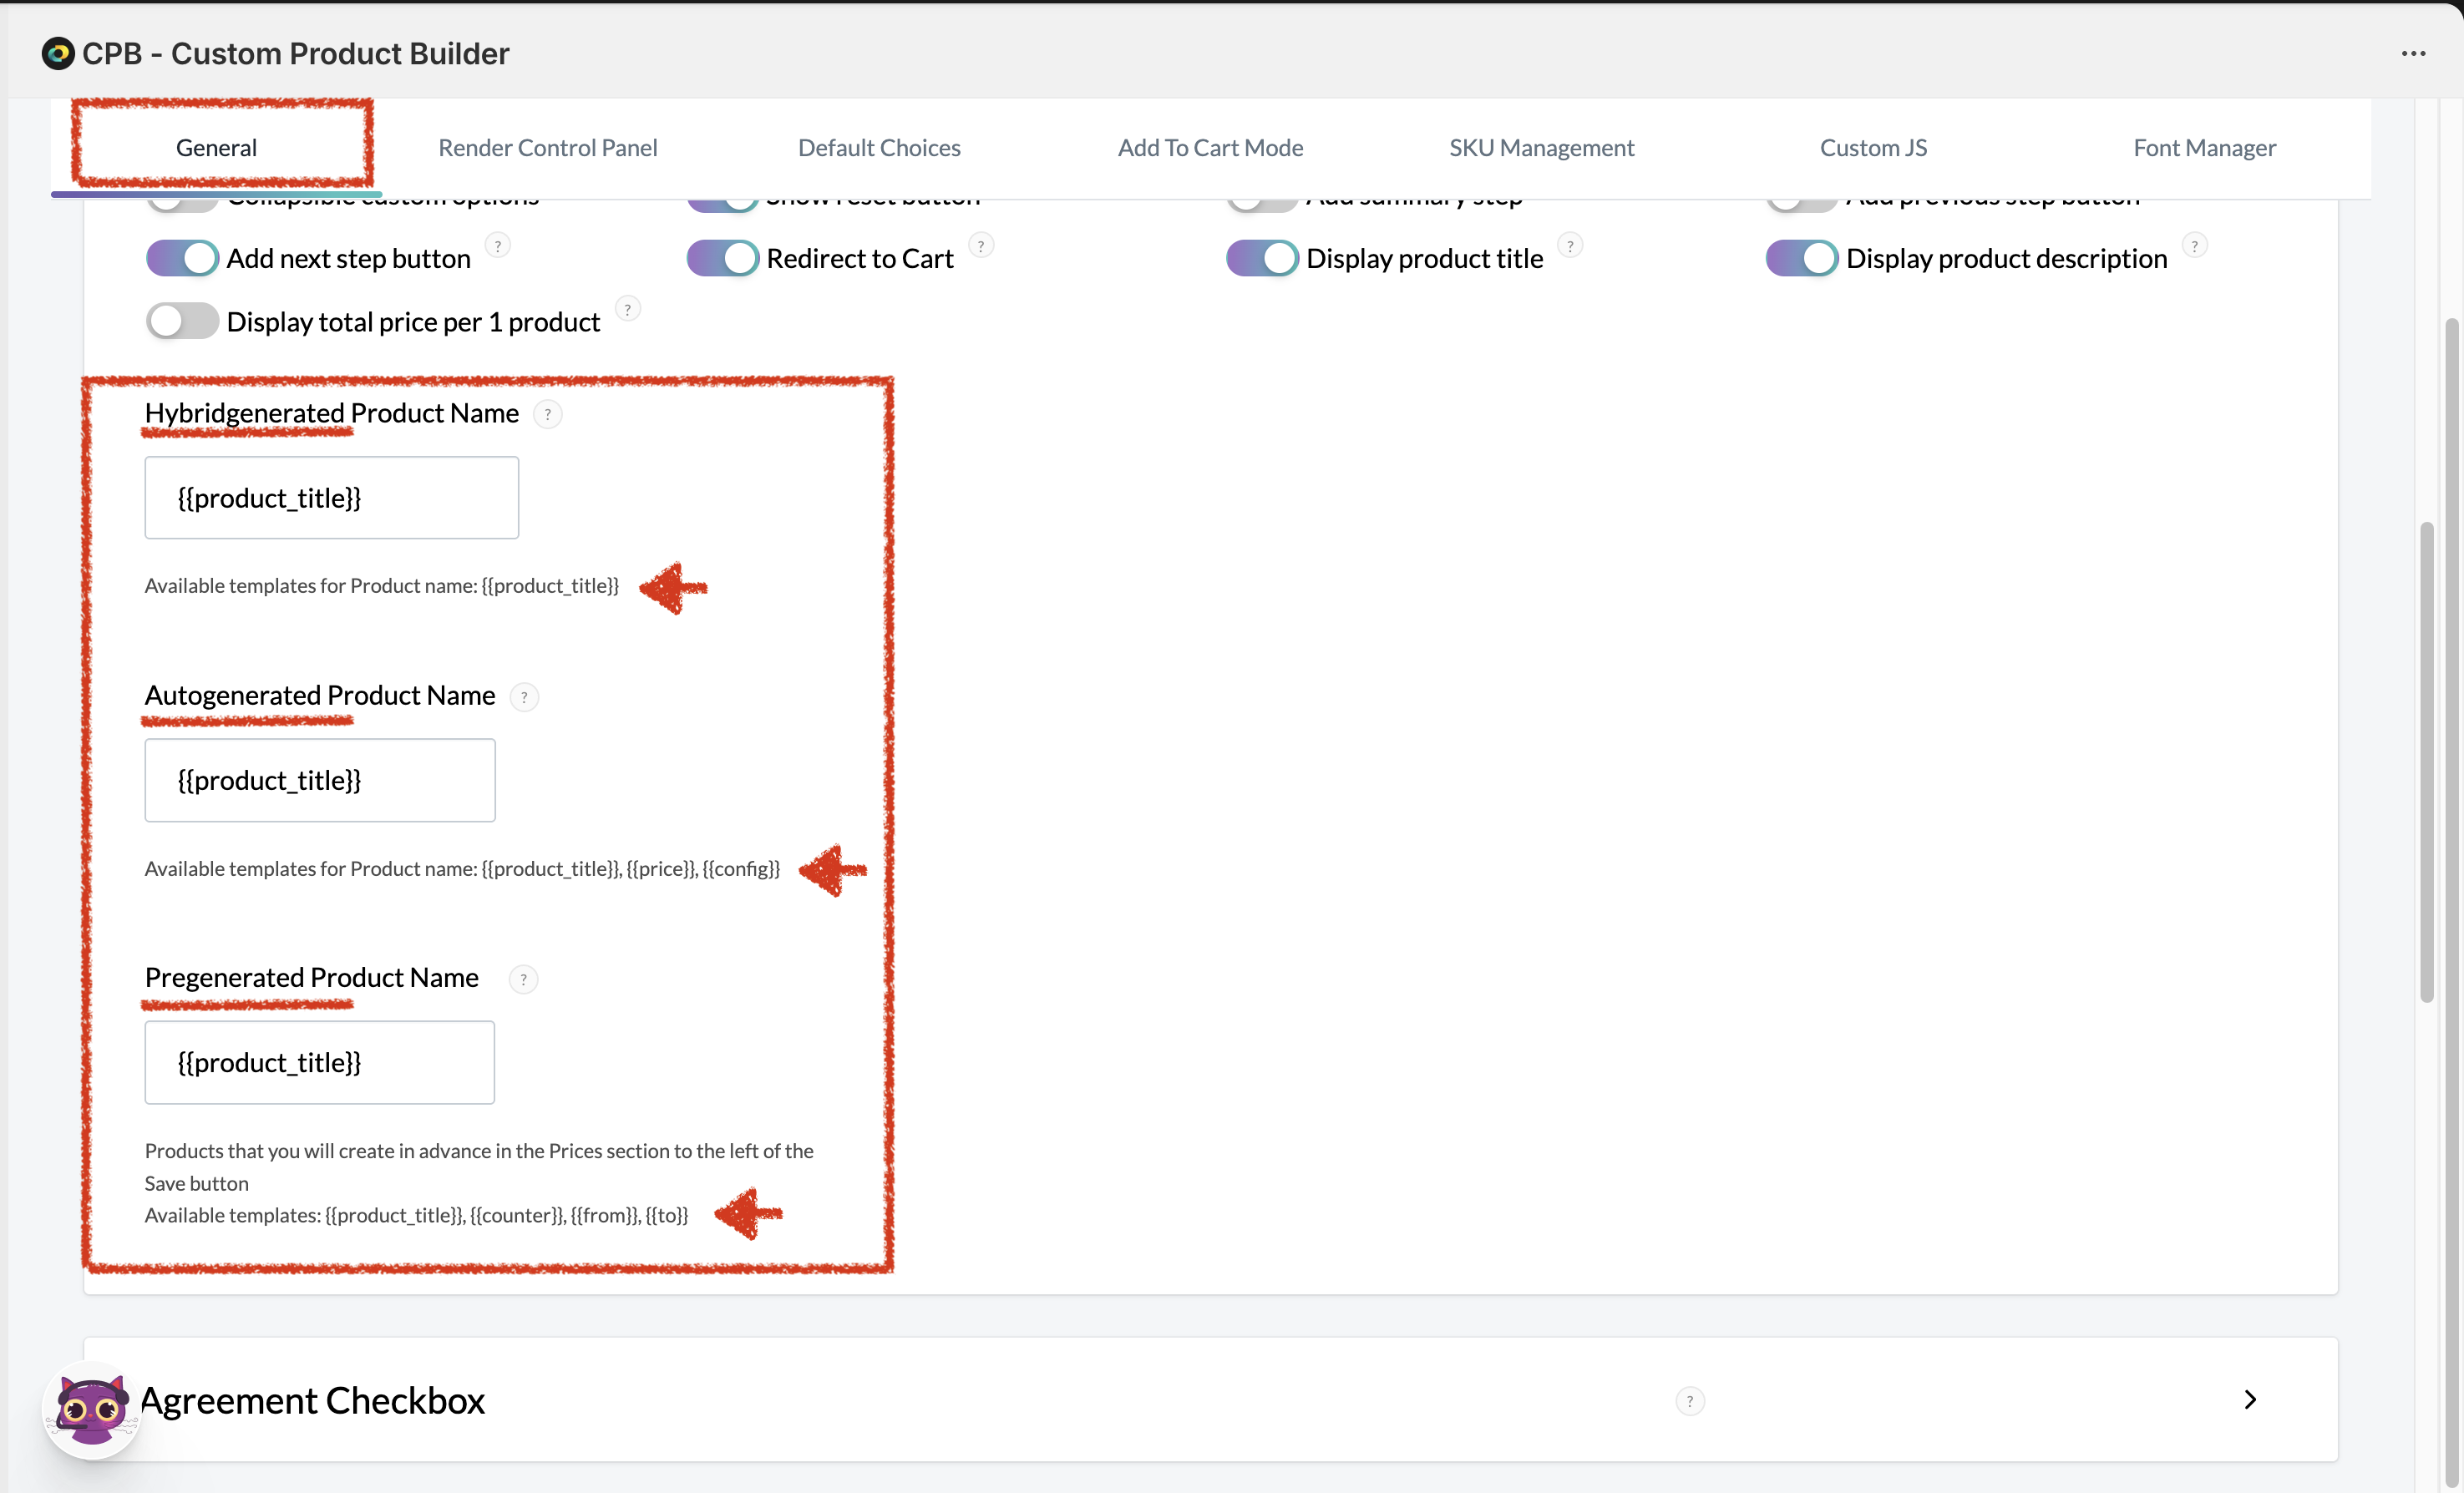
Task: Enable Display total price per 1 product
Action: (x=183, y=321)
